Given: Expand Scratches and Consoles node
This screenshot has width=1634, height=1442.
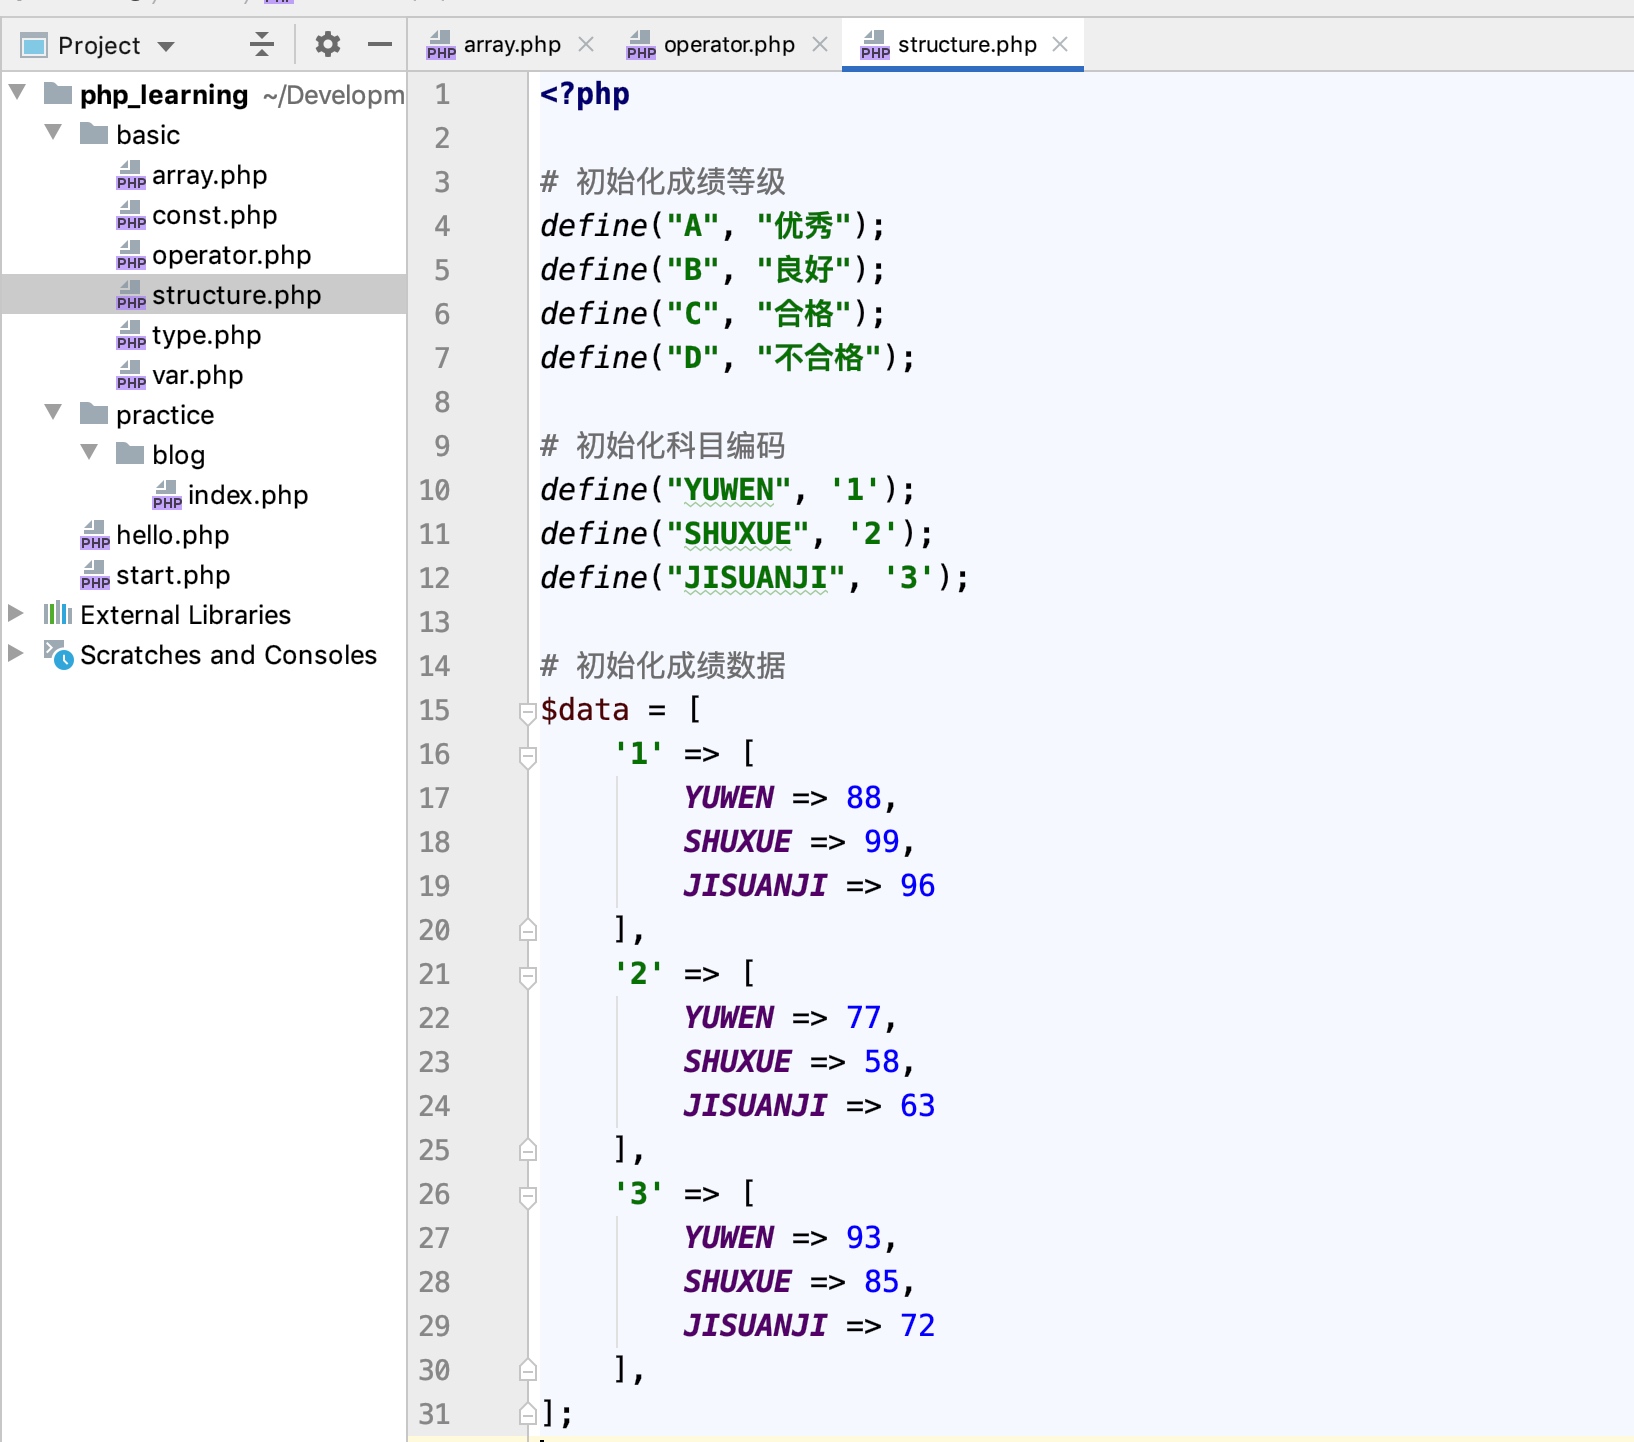Looking at the screenshot, I should pos(16,653).
